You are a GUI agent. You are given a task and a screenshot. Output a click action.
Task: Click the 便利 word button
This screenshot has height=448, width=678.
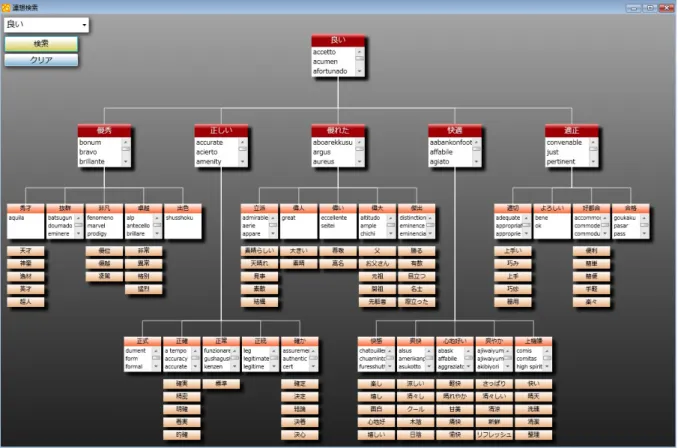click(592, 251)
